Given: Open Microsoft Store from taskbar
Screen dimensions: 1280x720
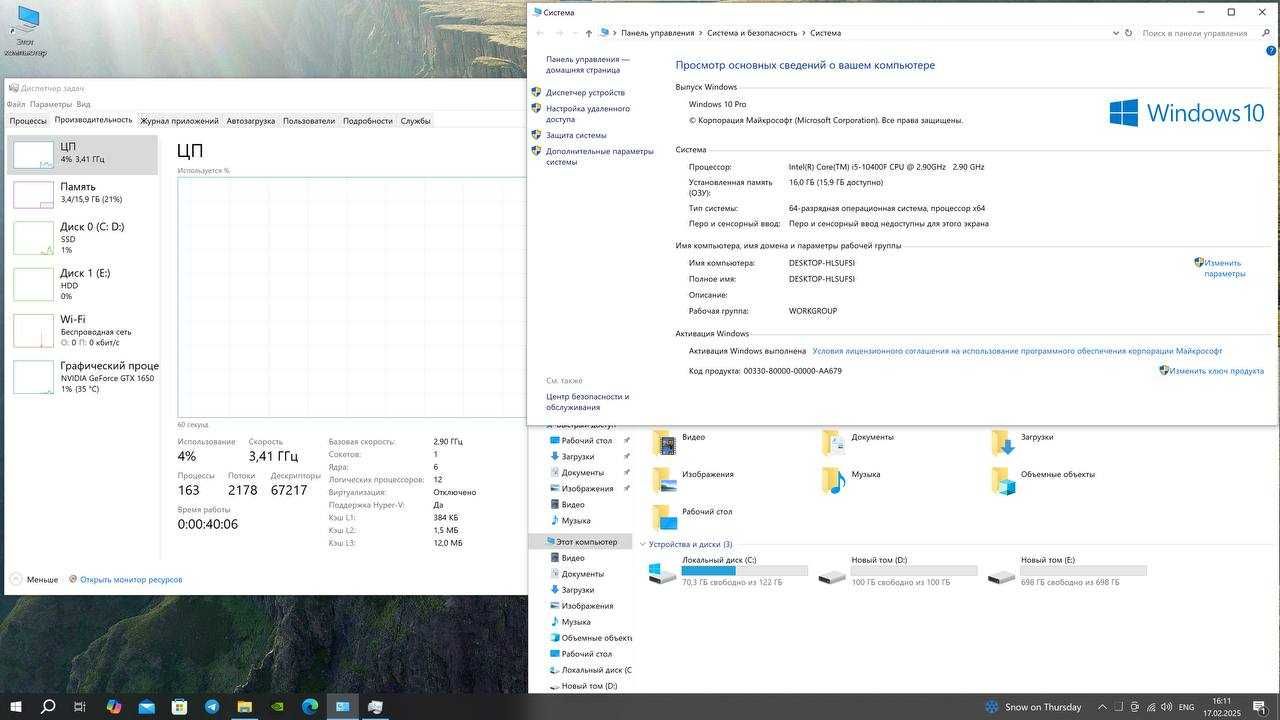Looking at the screenshot, I should 179,706.
